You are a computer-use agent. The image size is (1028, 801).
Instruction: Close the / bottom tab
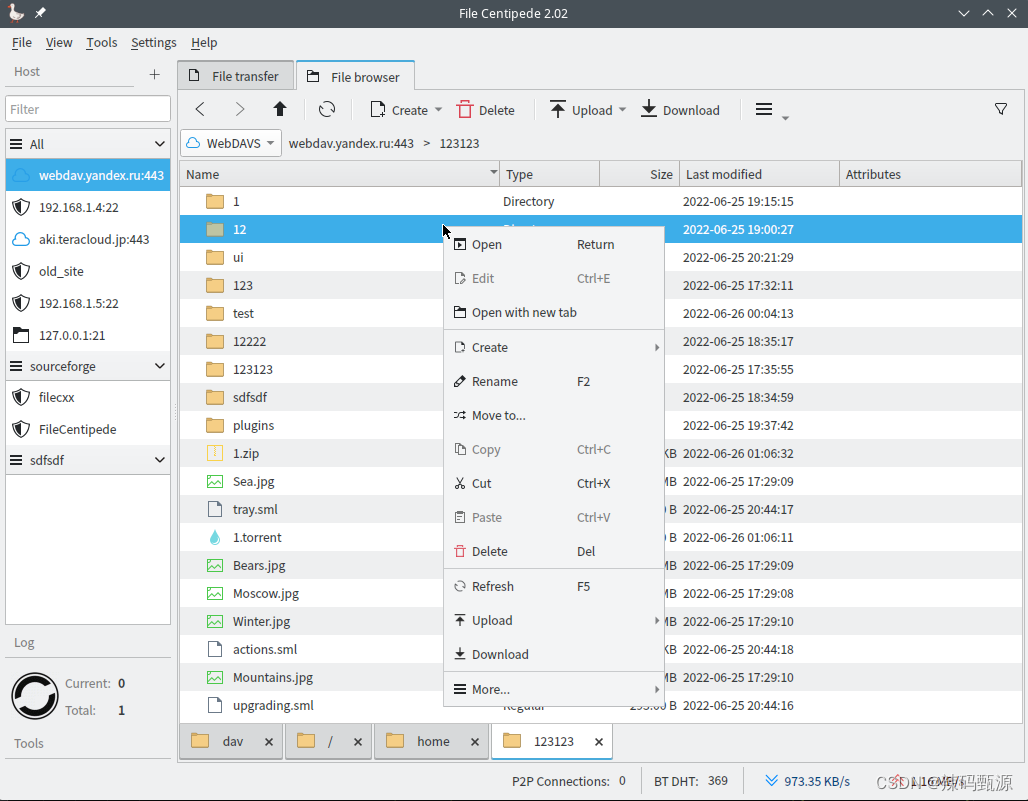tap(358, 741)
